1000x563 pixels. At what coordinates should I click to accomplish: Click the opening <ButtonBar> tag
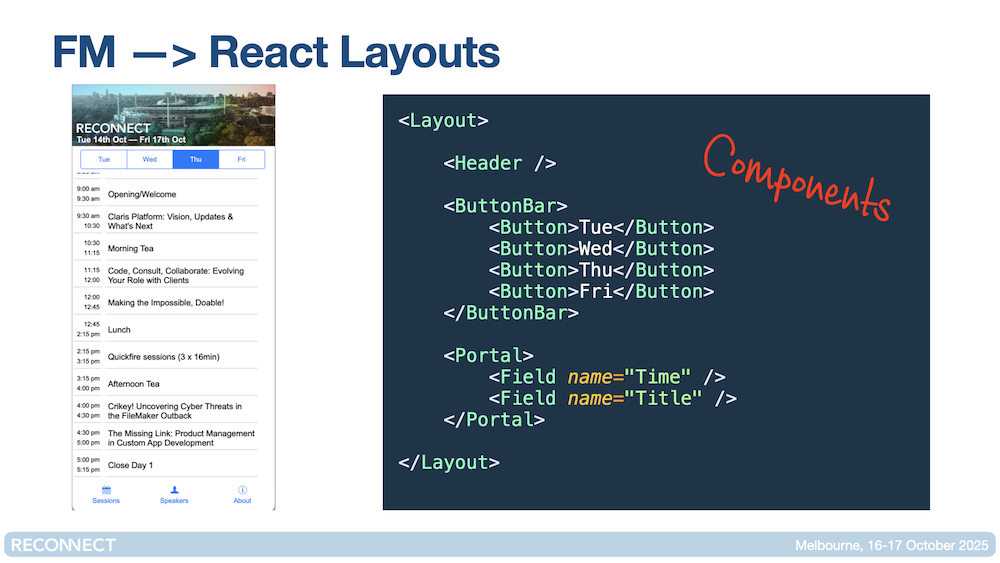click(x=506, y=206)
